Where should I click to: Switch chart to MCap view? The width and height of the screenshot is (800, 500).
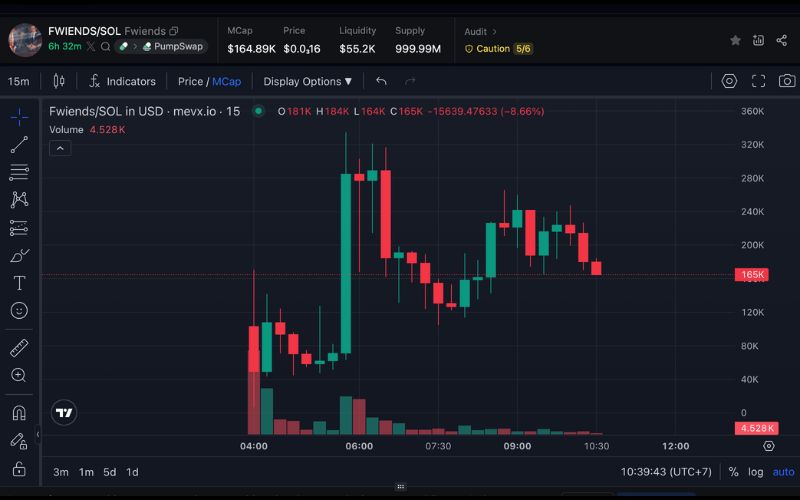(227, 81)
